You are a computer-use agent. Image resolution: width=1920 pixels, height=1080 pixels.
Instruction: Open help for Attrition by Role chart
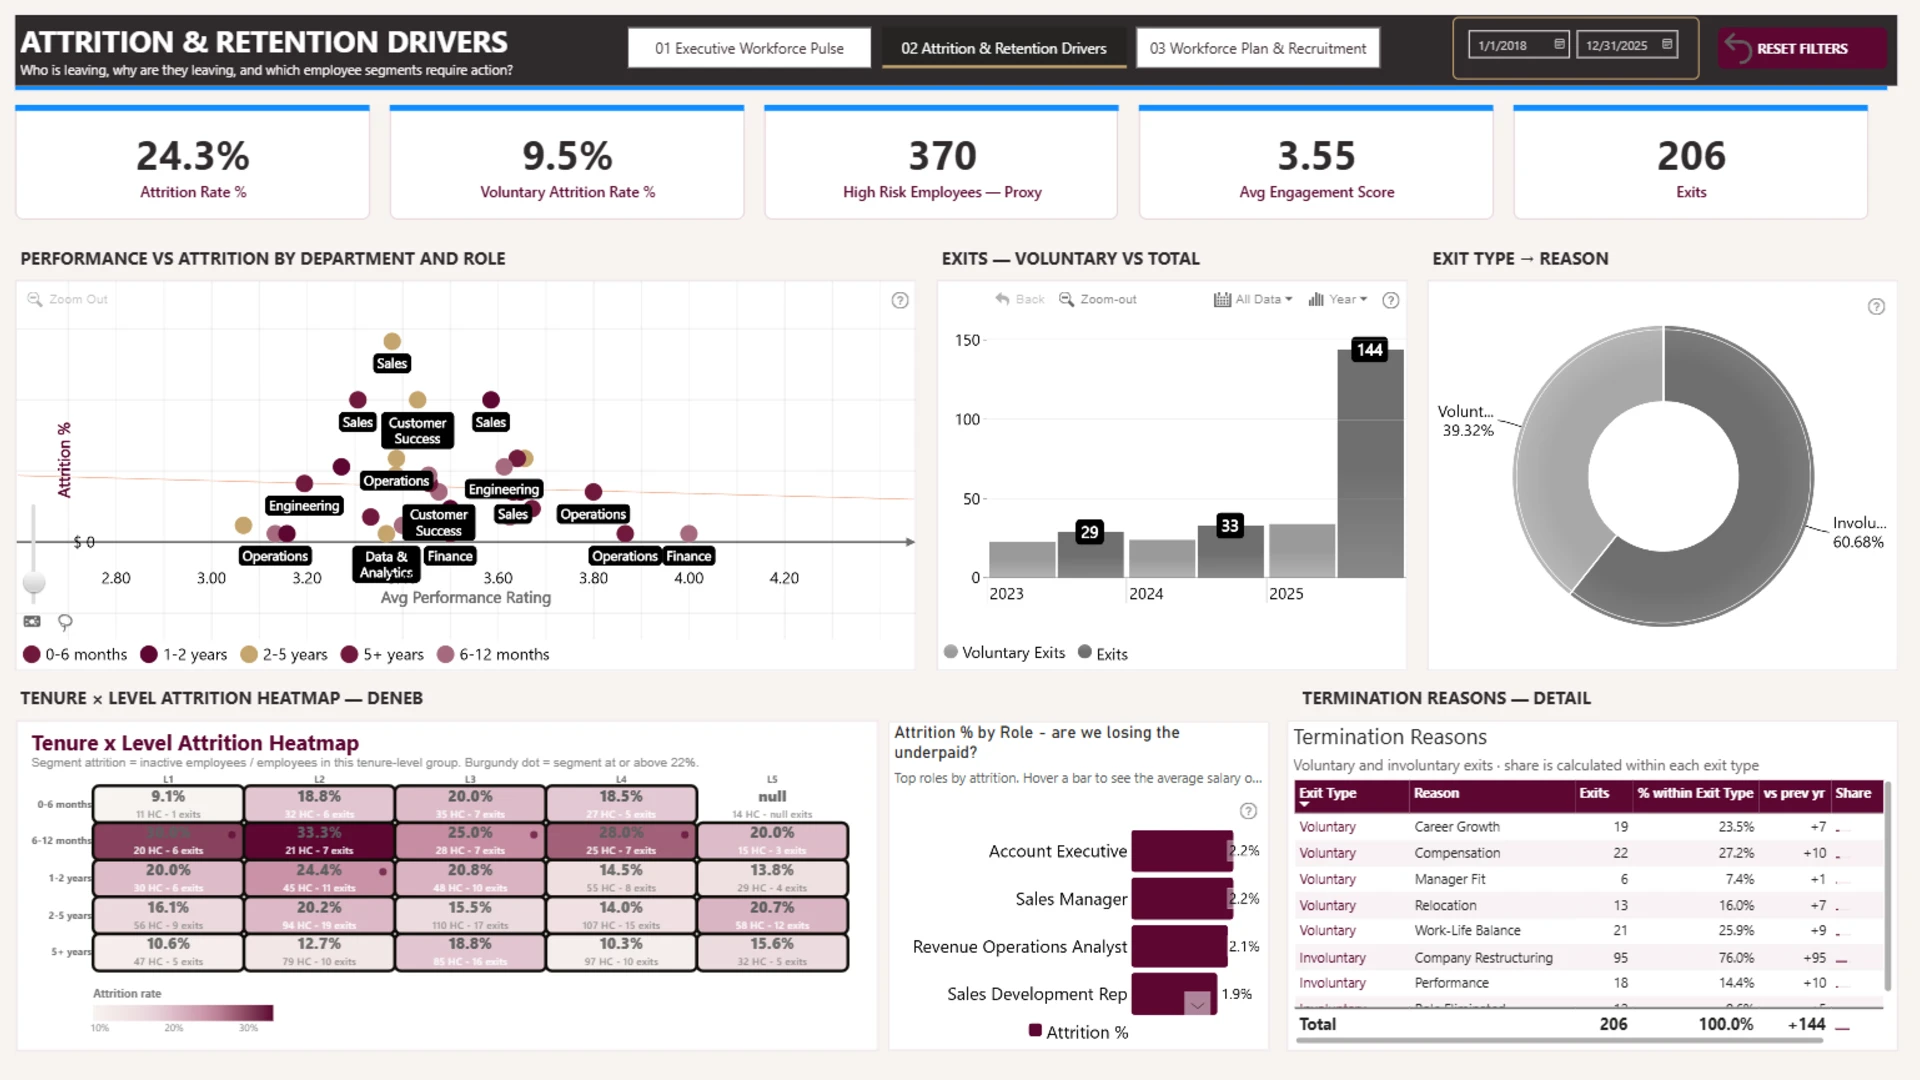[x=1248, y=811]
